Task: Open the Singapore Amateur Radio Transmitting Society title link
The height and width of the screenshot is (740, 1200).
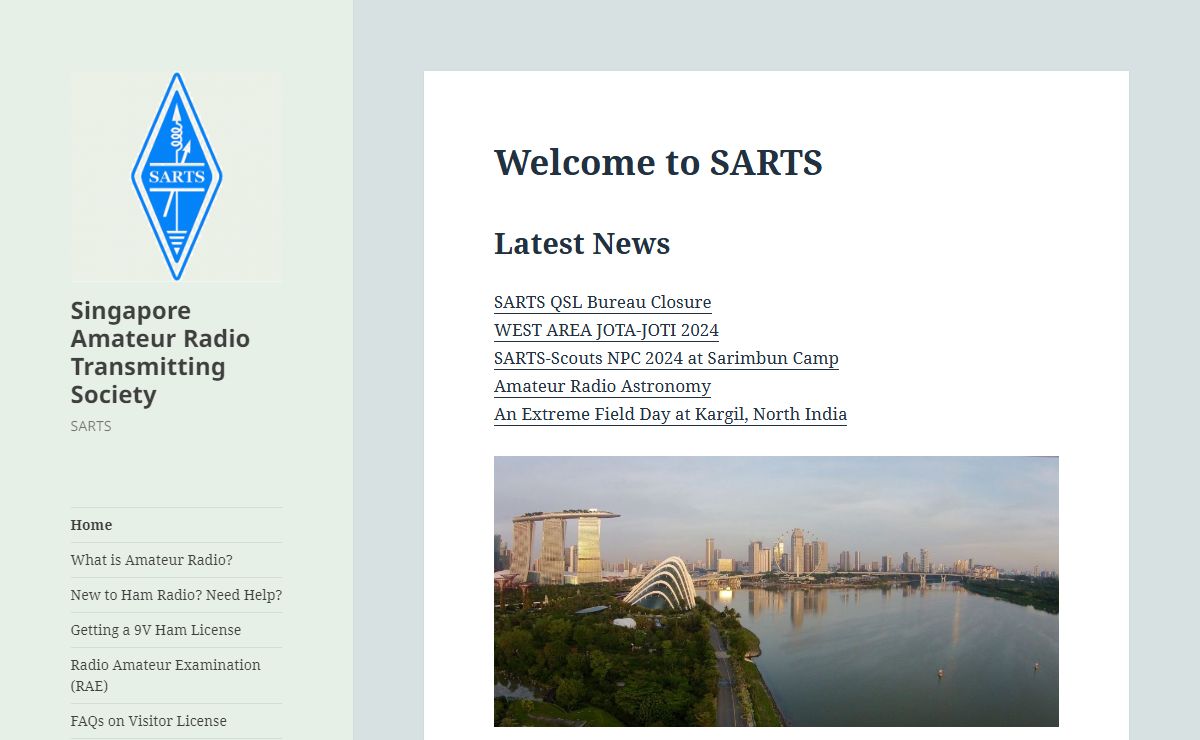Action: tap(160, 352)
